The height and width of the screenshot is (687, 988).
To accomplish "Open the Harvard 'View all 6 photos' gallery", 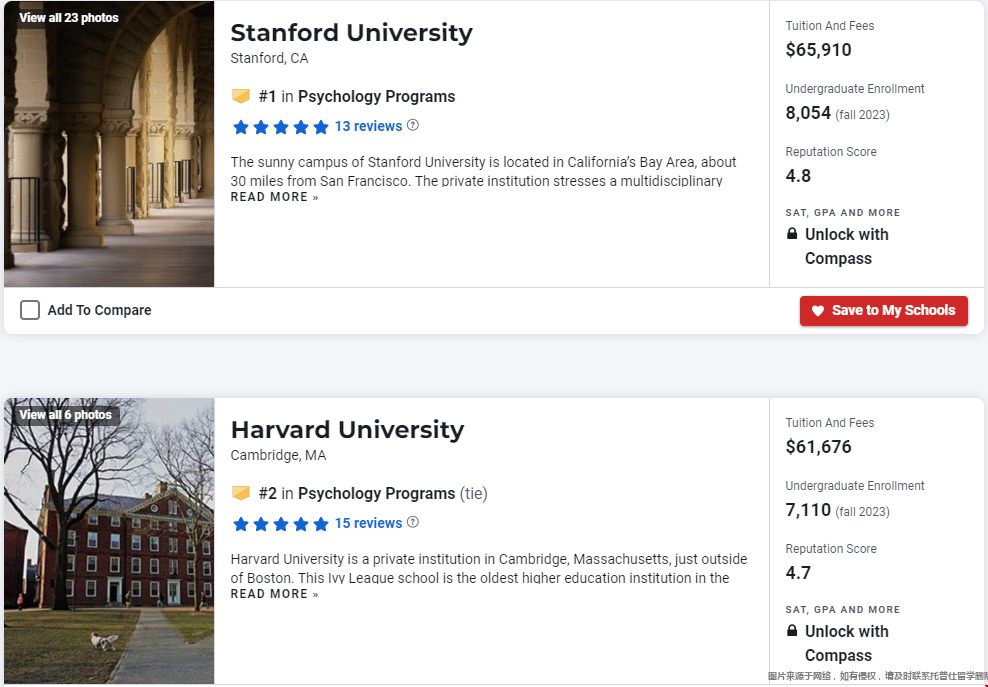I will 65,415.
